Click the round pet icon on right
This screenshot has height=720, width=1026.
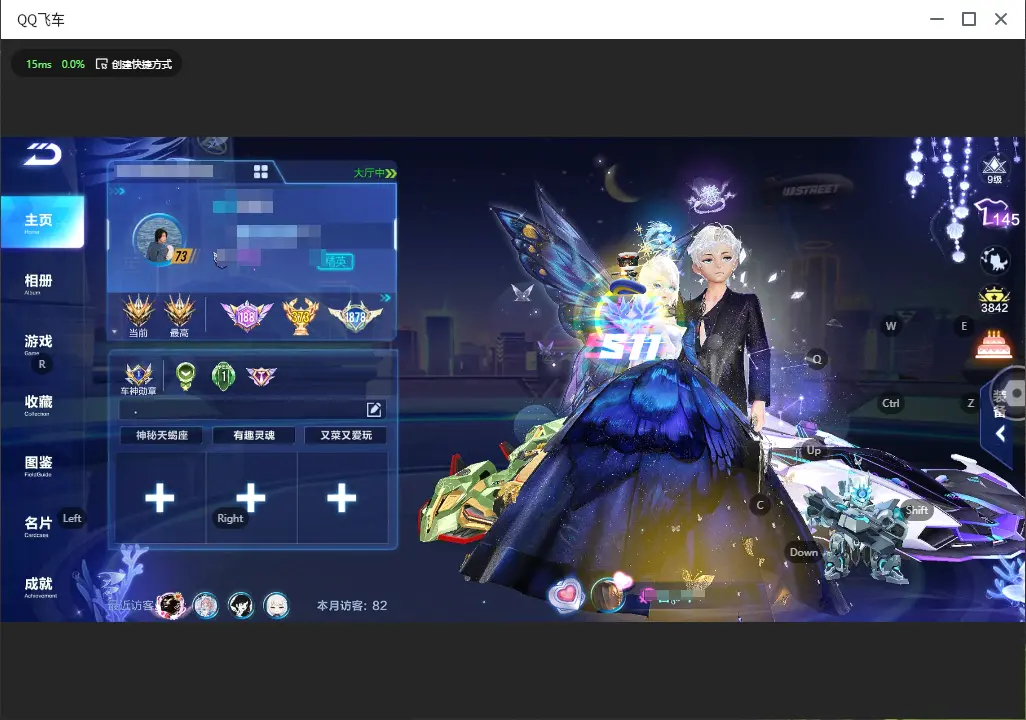click(x=995, y=261)
